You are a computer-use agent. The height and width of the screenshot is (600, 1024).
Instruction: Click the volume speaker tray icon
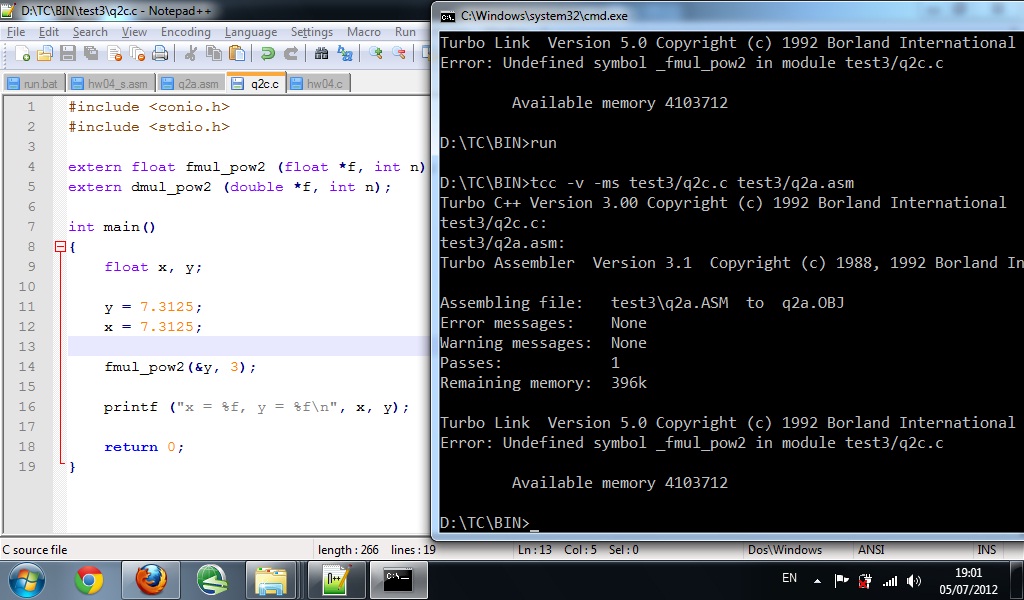coord(913,580)
